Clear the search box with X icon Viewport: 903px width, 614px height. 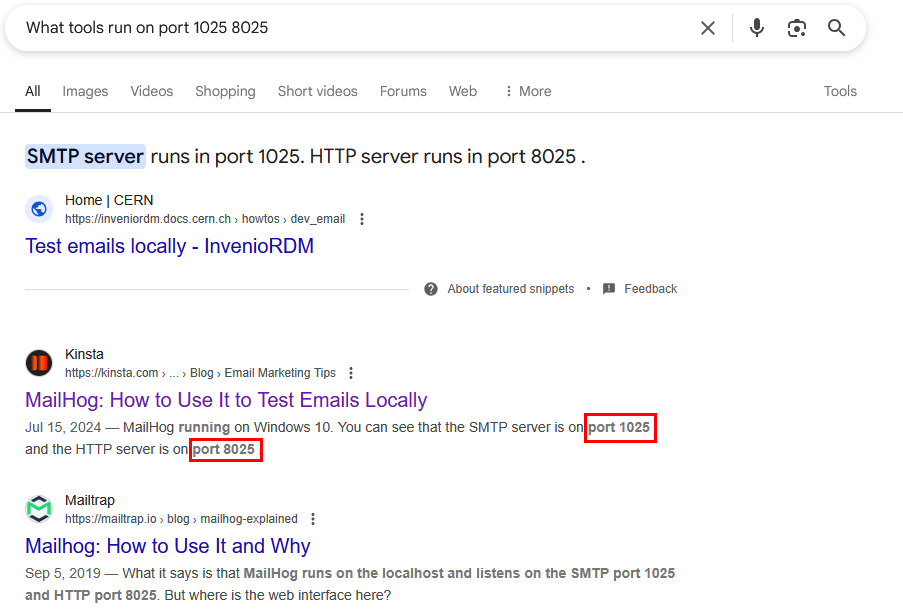708,28
